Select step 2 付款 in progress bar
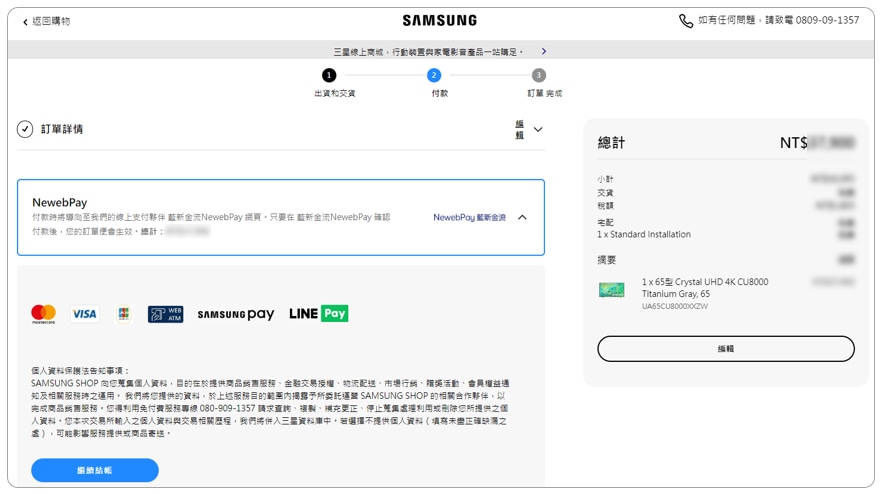Image resolution: width=882 pixels, height=494 pixels. (434, 75)
